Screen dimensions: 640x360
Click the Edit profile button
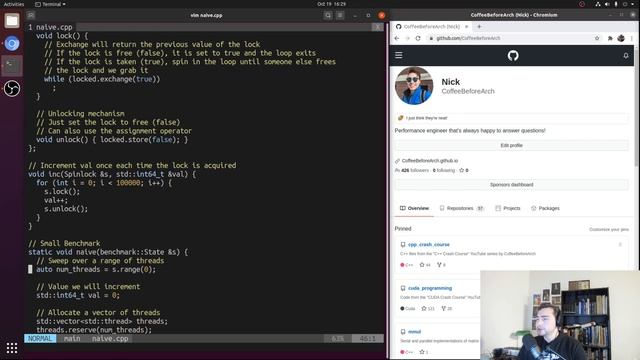click(x=511, y=145)
